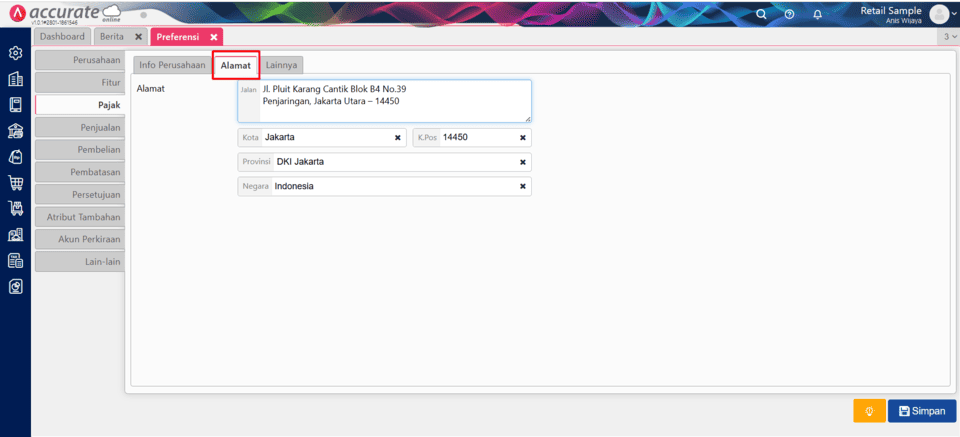Clear the Negara Indonesia value
The width and height of the screenshot is (960, 437).
pos(522,186)
